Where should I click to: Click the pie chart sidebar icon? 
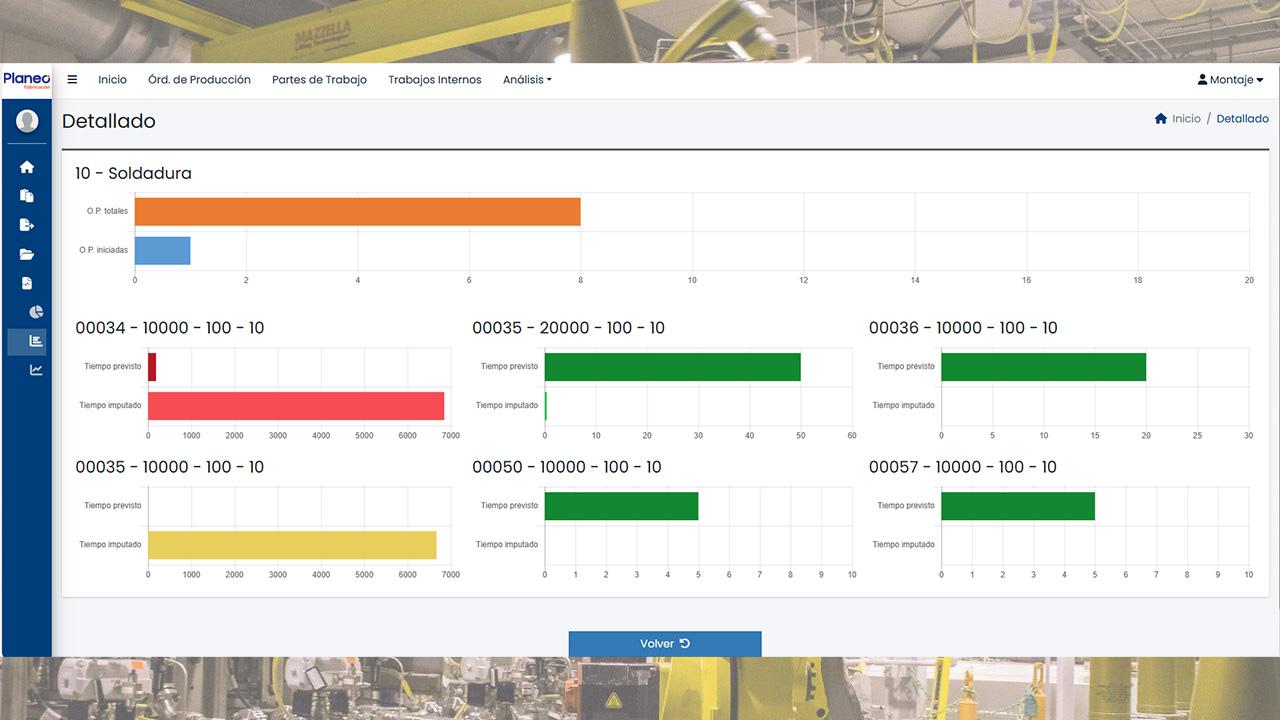coord(36,312)
